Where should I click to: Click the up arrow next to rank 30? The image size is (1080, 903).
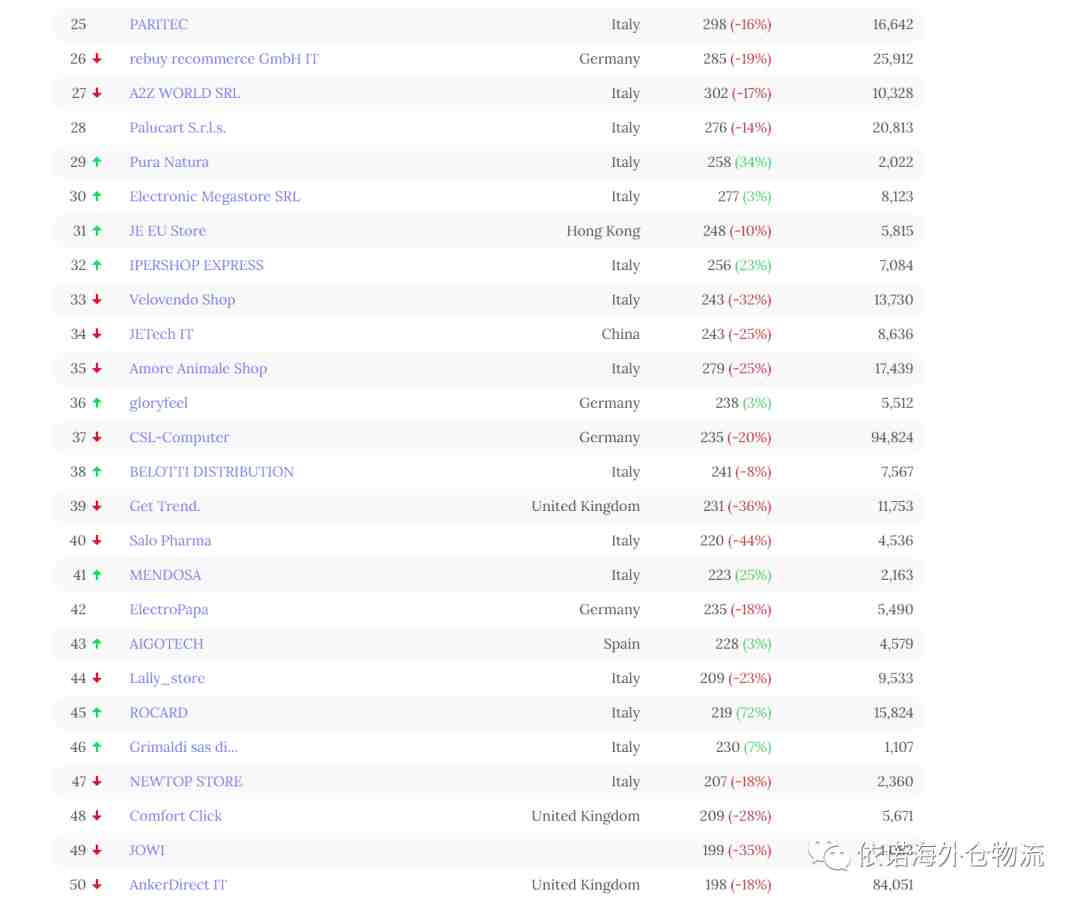point(97,197)
